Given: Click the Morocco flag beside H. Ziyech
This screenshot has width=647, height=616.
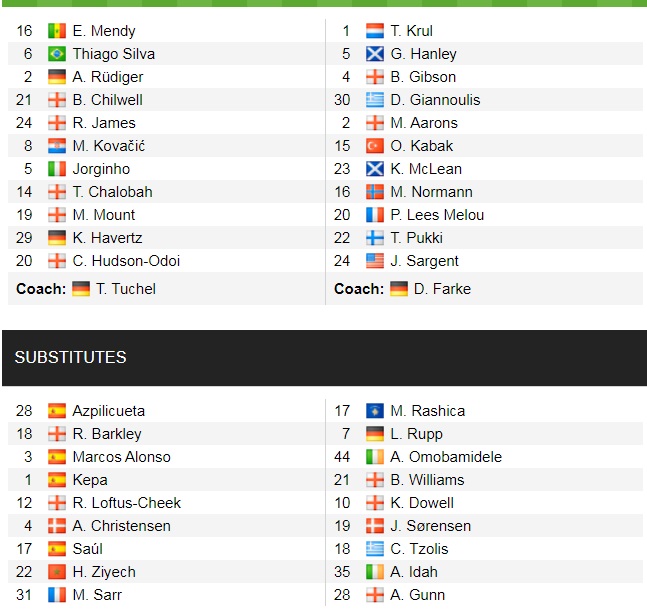Looking at the screenshot, I should (56, 572).
